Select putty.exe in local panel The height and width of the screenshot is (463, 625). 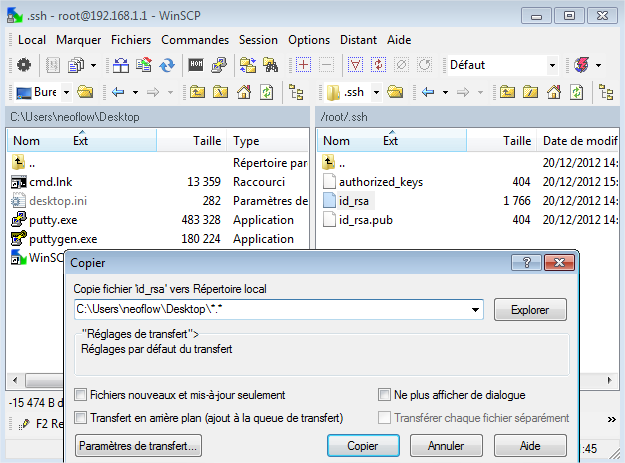53,220
